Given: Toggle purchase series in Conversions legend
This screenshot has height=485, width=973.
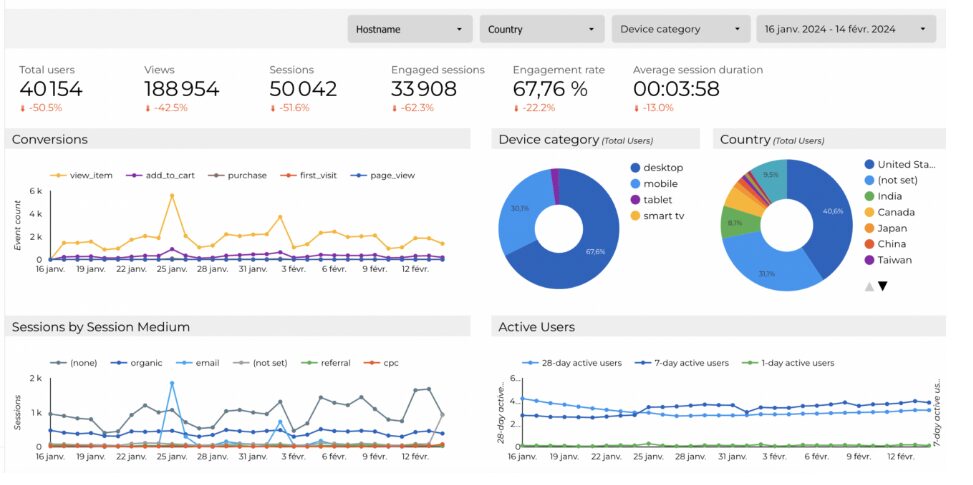Looking at the screenshot, I should coord(238,175).
